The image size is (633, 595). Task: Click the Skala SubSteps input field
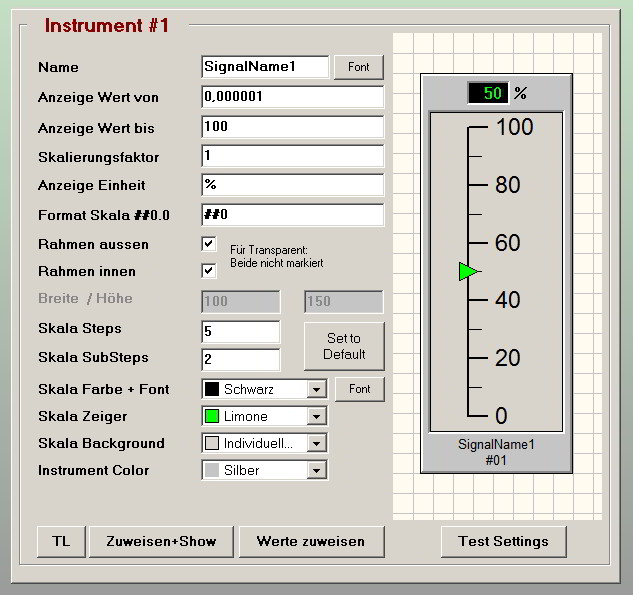point(240,359)
